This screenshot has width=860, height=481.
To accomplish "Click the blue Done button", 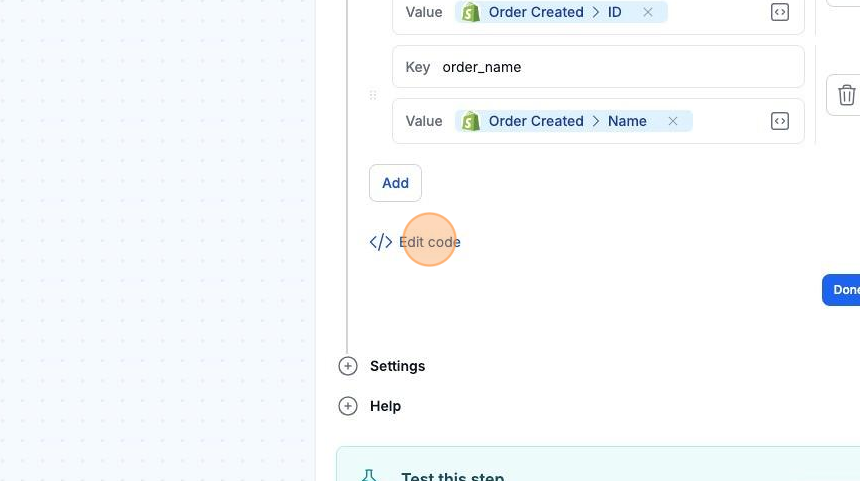I will pyautogui.click(x=844, y=290).
